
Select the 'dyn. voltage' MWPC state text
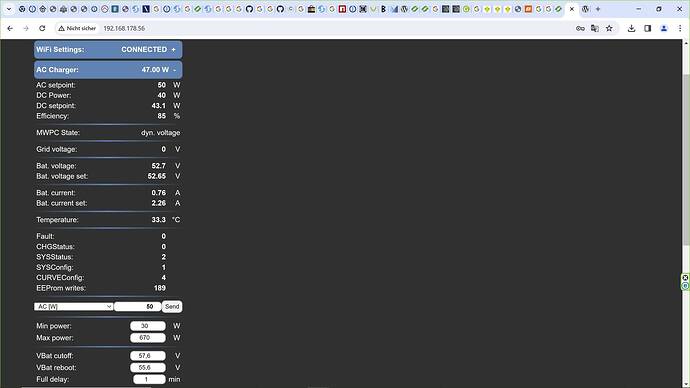tap(161, 133)
